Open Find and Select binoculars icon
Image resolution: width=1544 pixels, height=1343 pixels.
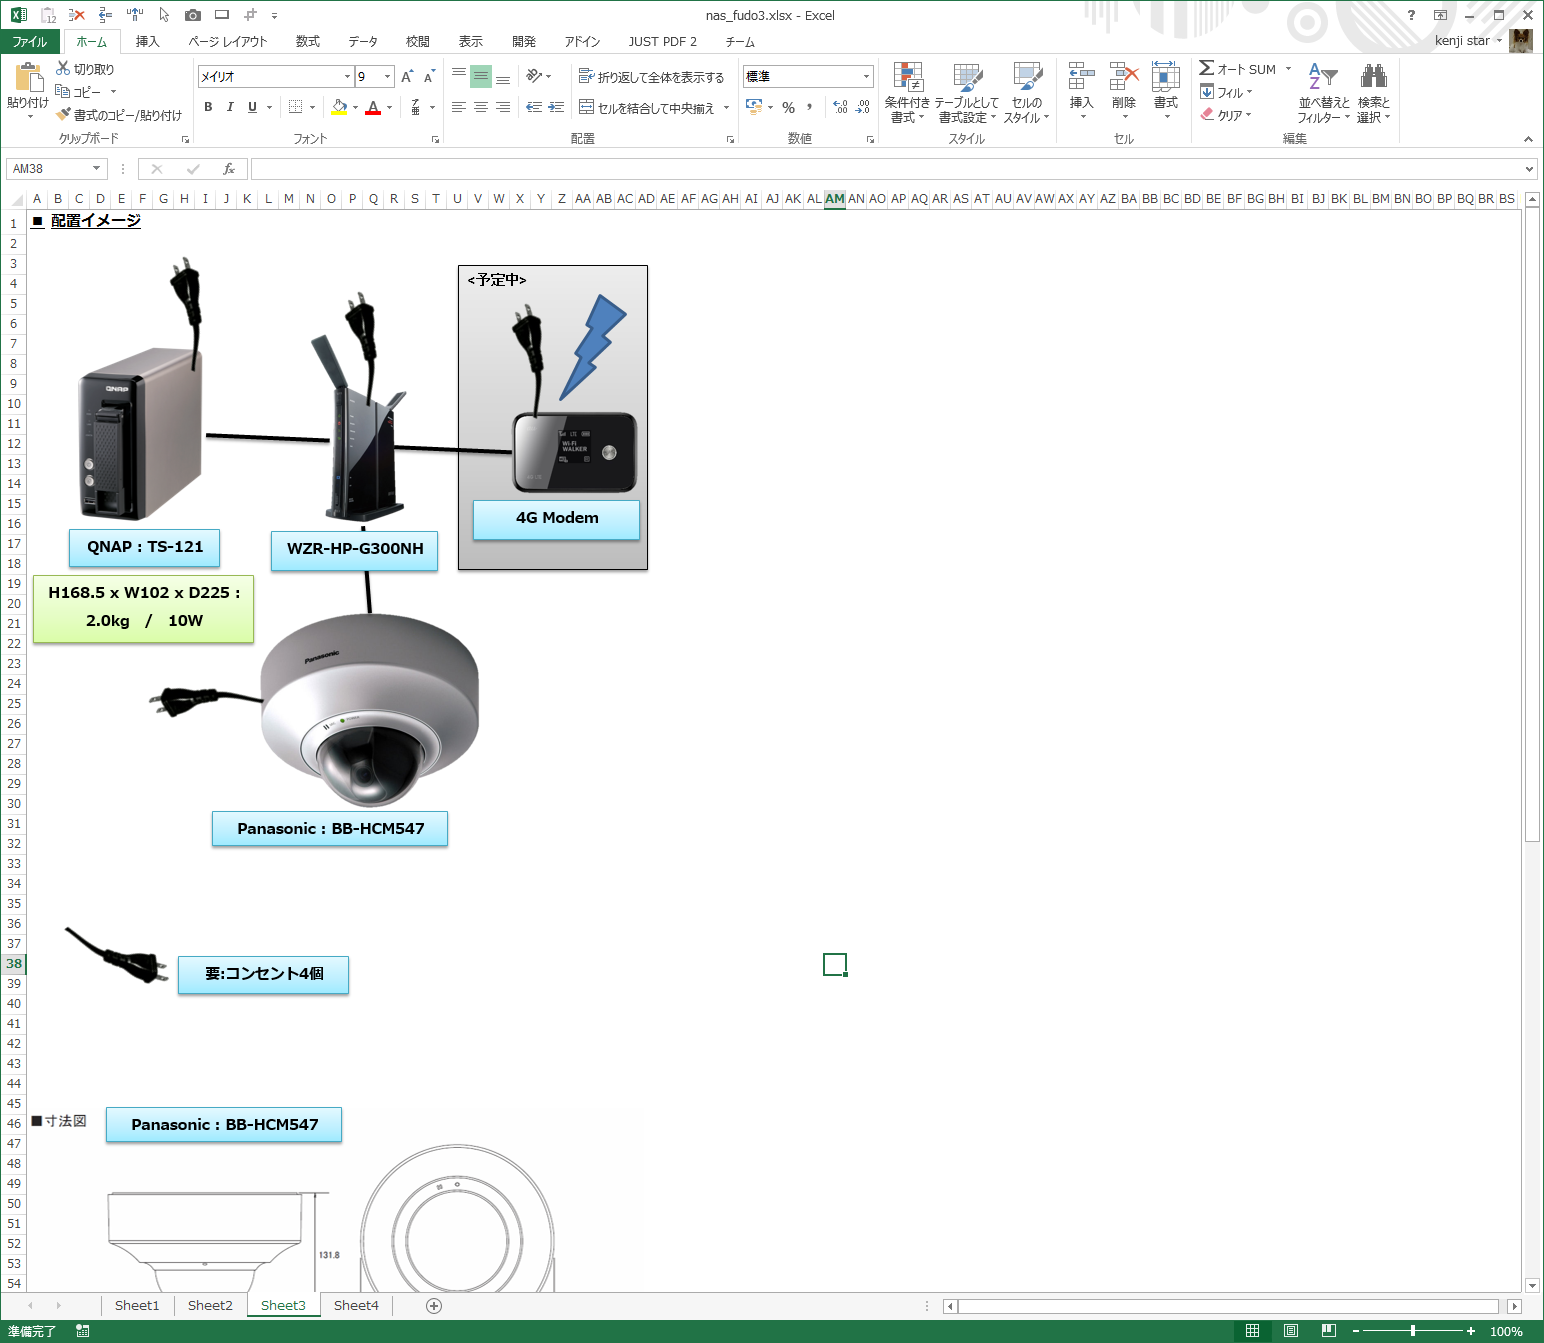tap(1373, 77)
